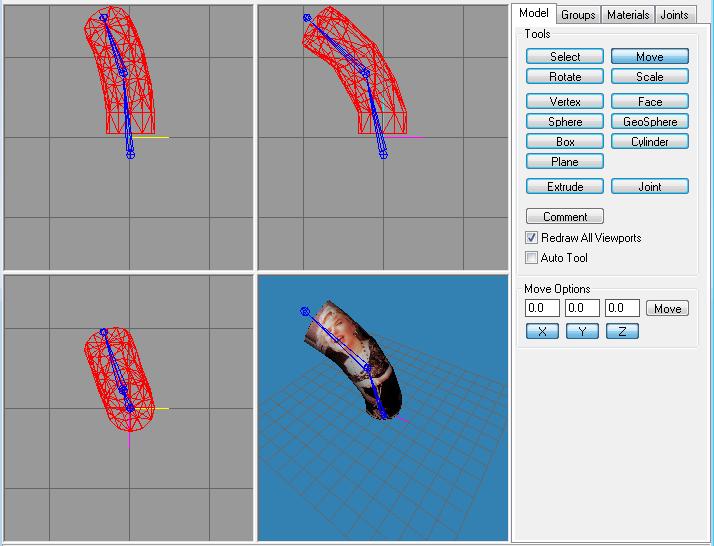Pick the Face tool
This screenshot has height=546, width=714.
pyautogui.click(x=649, y=102)
